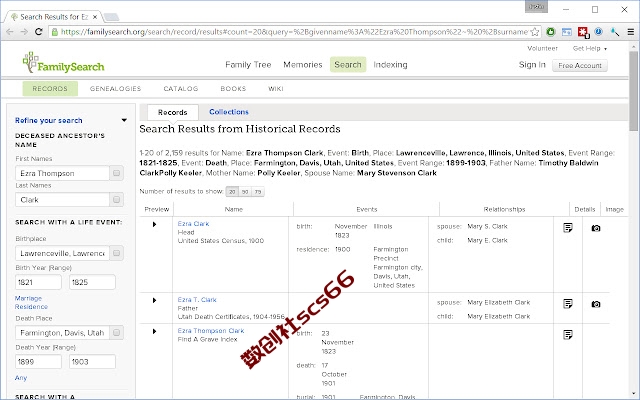This screenshot has height=400, width=640.
Task: Open camera image icon for Ezra T. Clark row
Action: click(x=596, y=304)
